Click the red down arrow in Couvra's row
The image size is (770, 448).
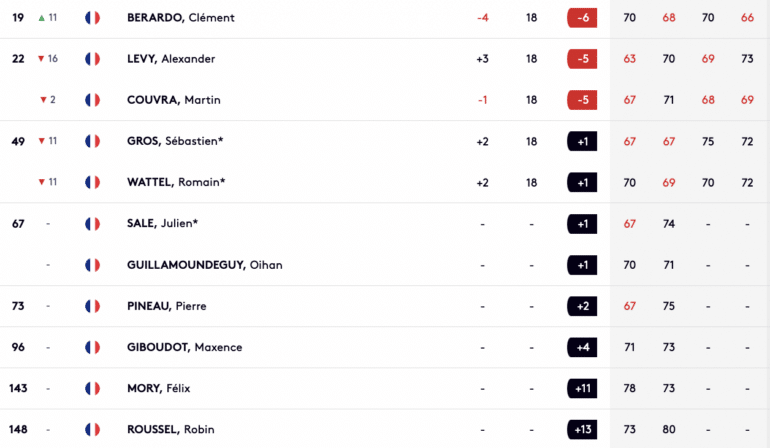[x=43, y=100]
